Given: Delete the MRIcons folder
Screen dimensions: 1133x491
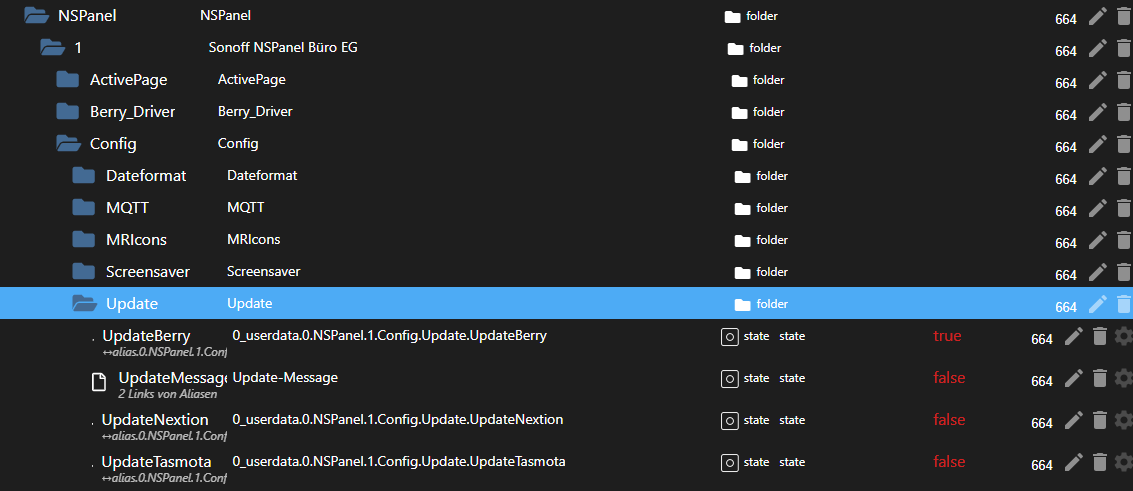Looking at the screenshot, I should 1123,240.
